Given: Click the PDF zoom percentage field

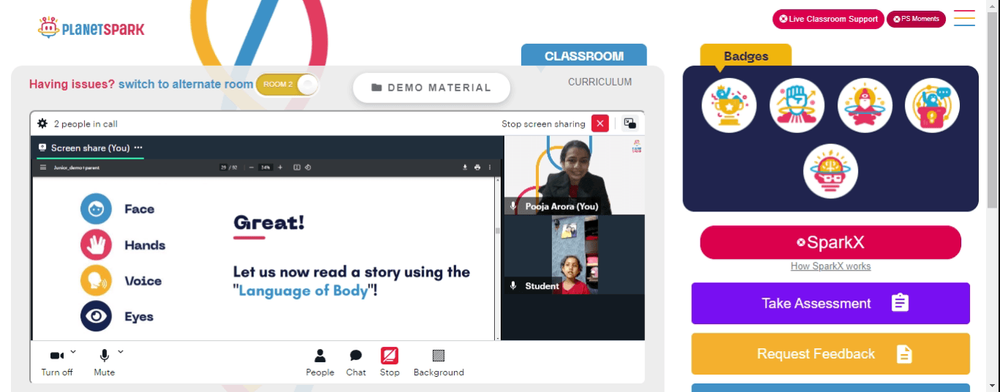Looking at the screenshot, I should 265,168.
